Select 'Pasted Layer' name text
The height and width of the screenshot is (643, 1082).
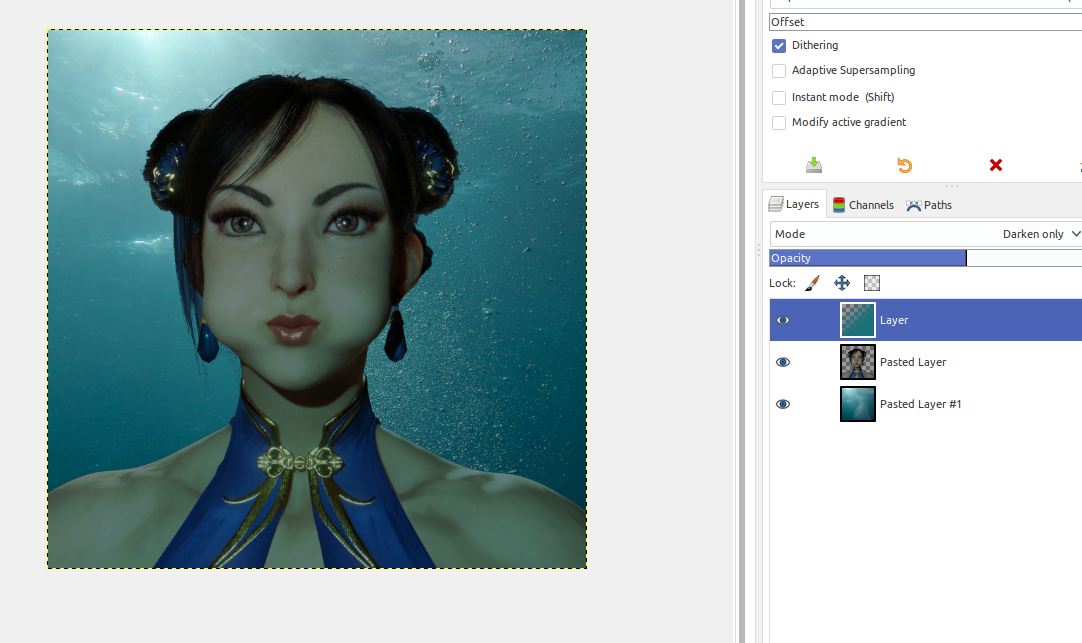(x=913, y=362)
